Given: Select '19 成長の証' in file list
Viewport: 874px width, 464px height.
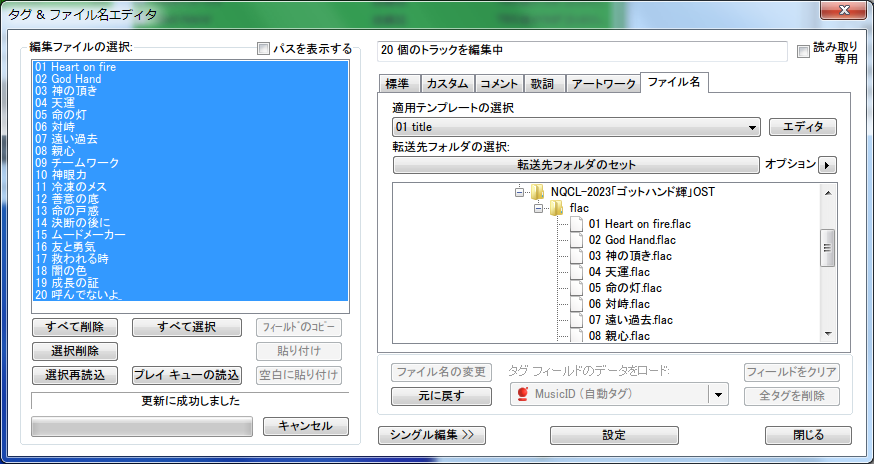Looking at the screenshot, I should tap(190, 283).
